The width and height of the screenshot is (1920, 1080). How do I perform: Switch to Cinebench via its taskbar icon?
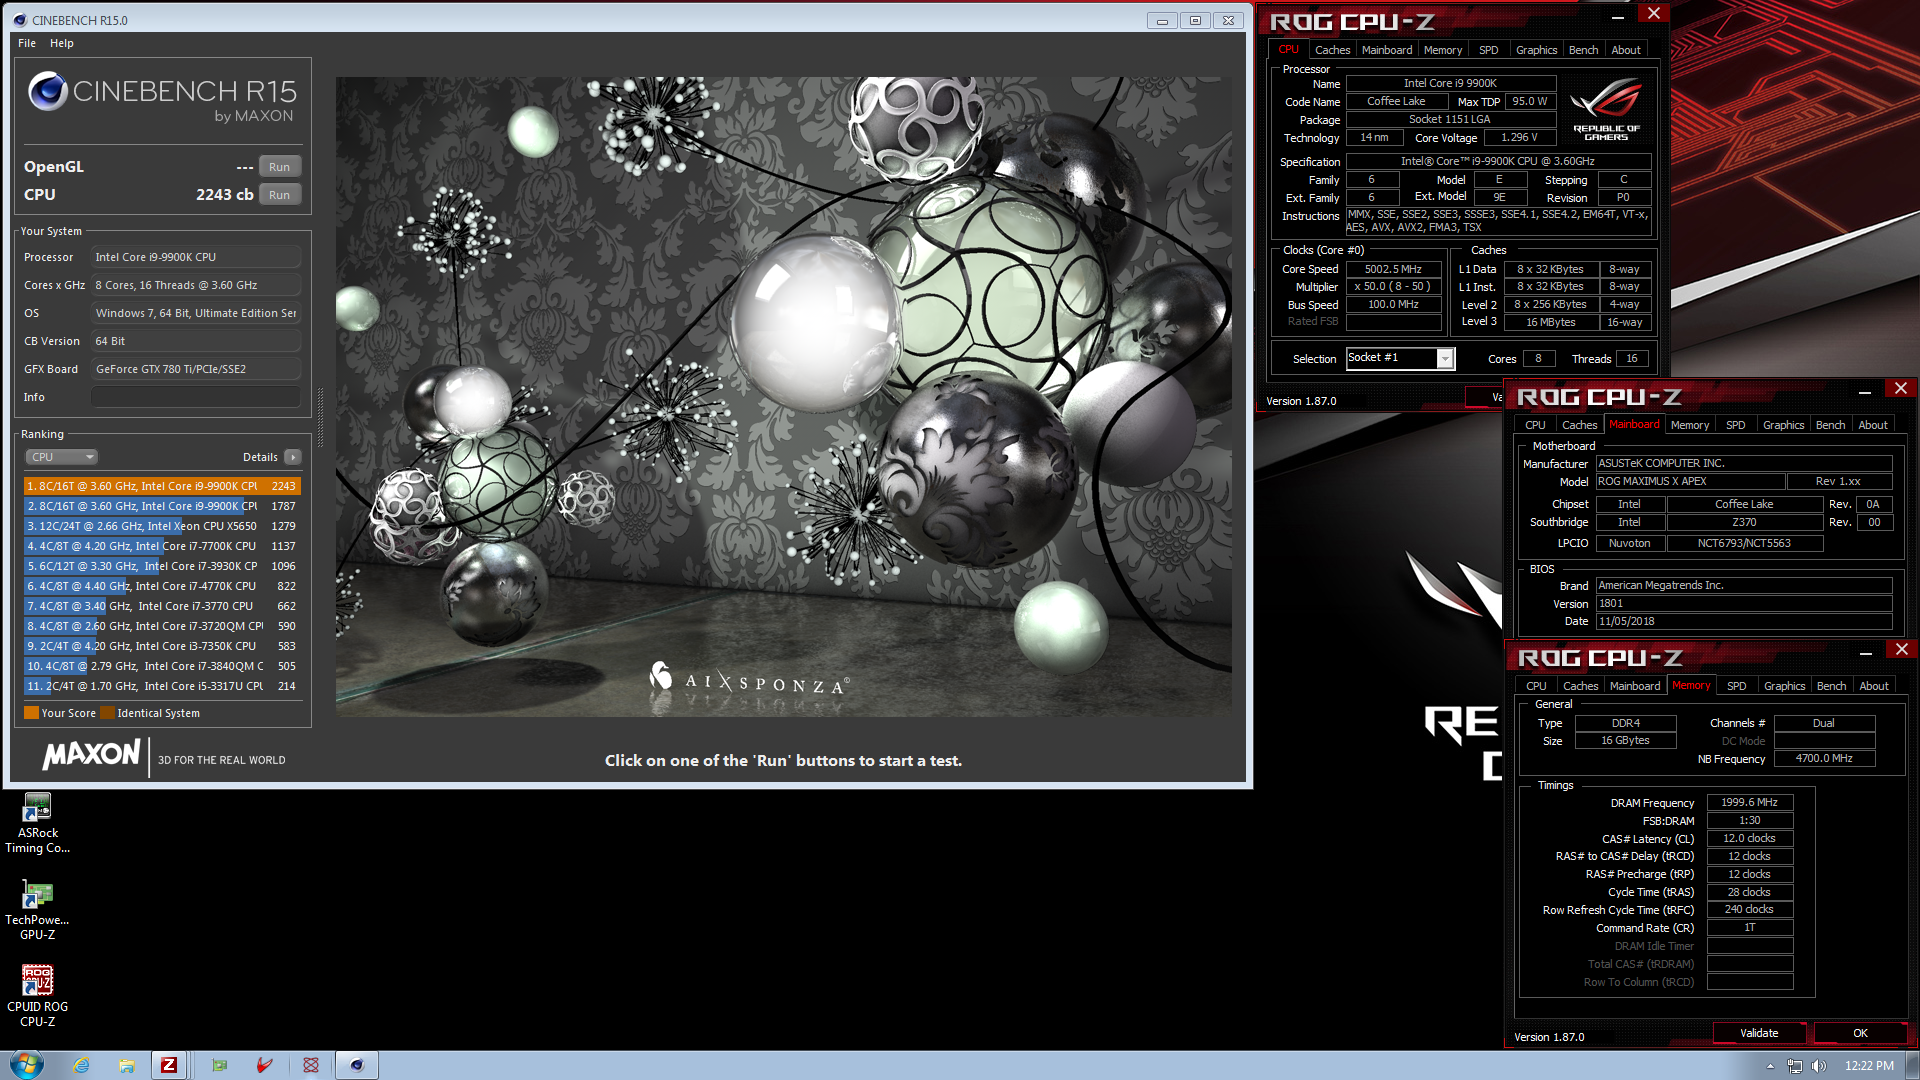(x=357, y=1065)
